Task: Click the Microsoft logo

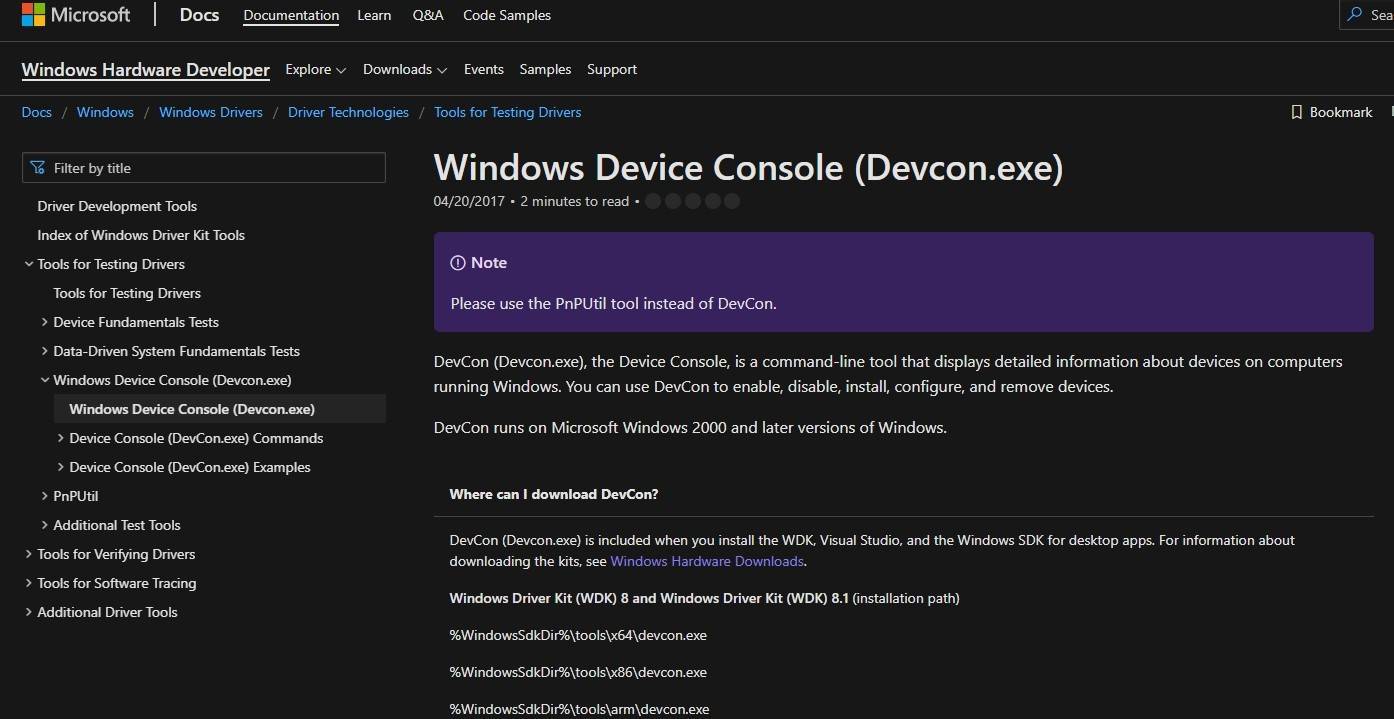Action: click(33, 15)
